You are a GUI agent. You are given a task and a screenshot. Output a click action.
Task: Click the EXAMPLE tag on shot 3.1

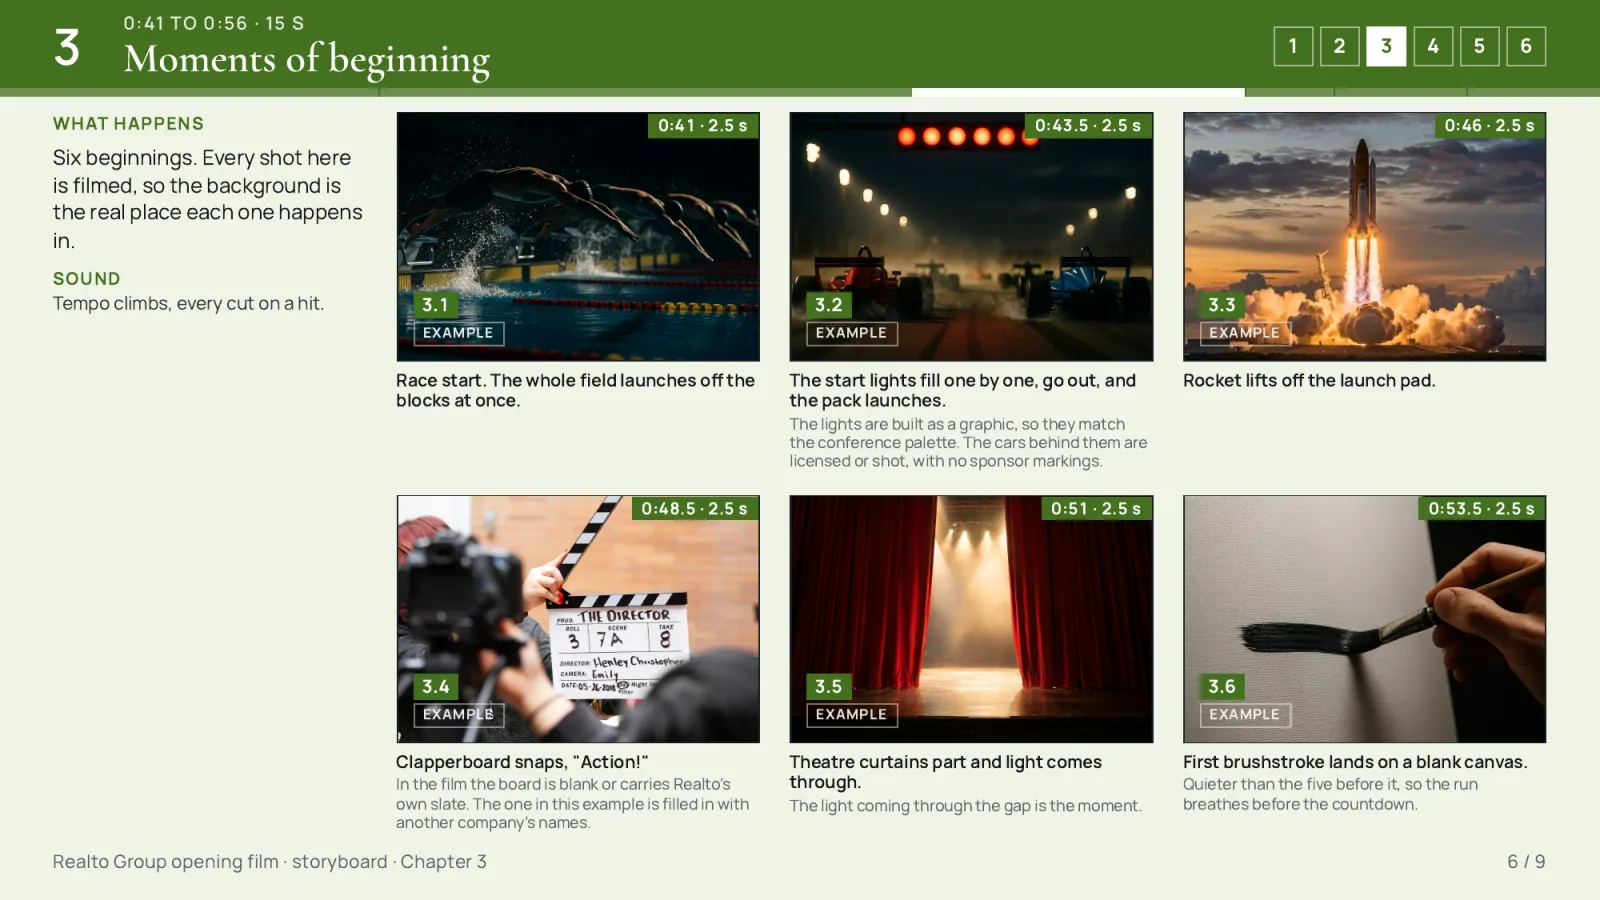pos(458,333)
